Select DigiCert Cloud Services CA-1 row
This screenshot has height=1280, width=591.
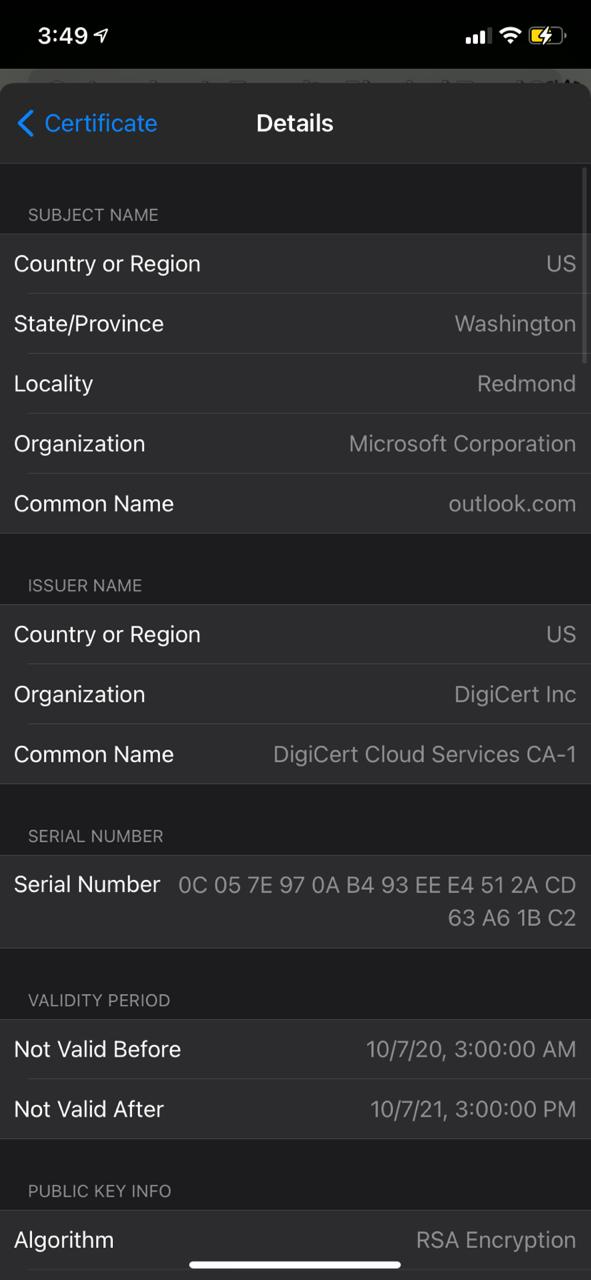coord(295,755)
